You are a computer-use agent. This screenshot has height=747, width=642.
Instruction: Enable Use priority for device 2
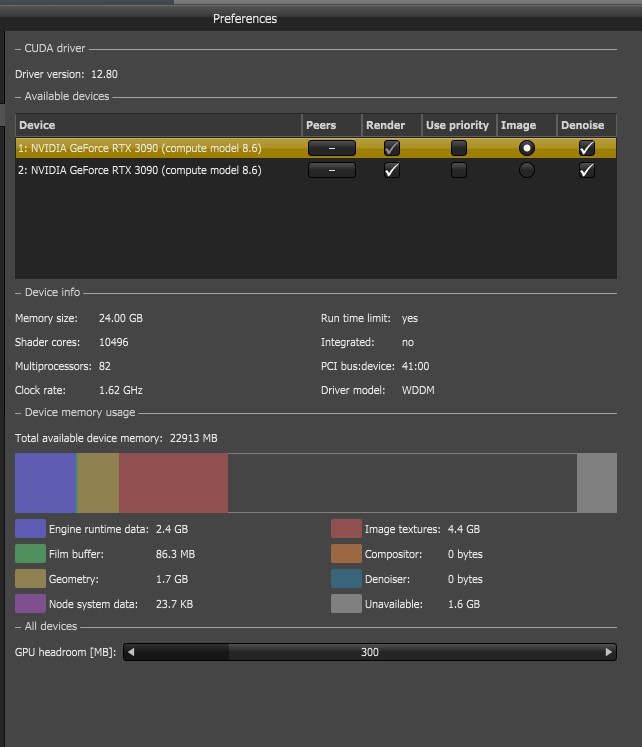(459, 170)
